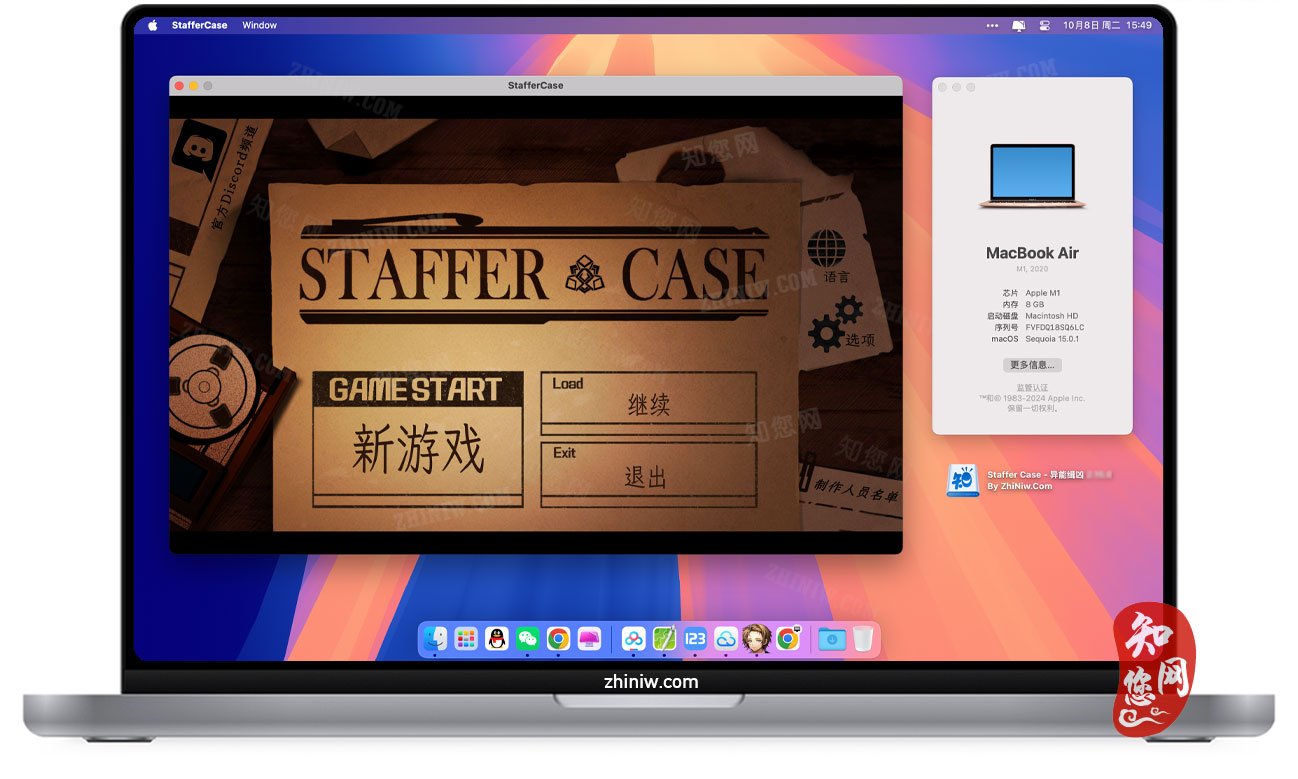The image size is (1298, 779).
Task: Quit the game with 退出 button
Action: point(648,475)
